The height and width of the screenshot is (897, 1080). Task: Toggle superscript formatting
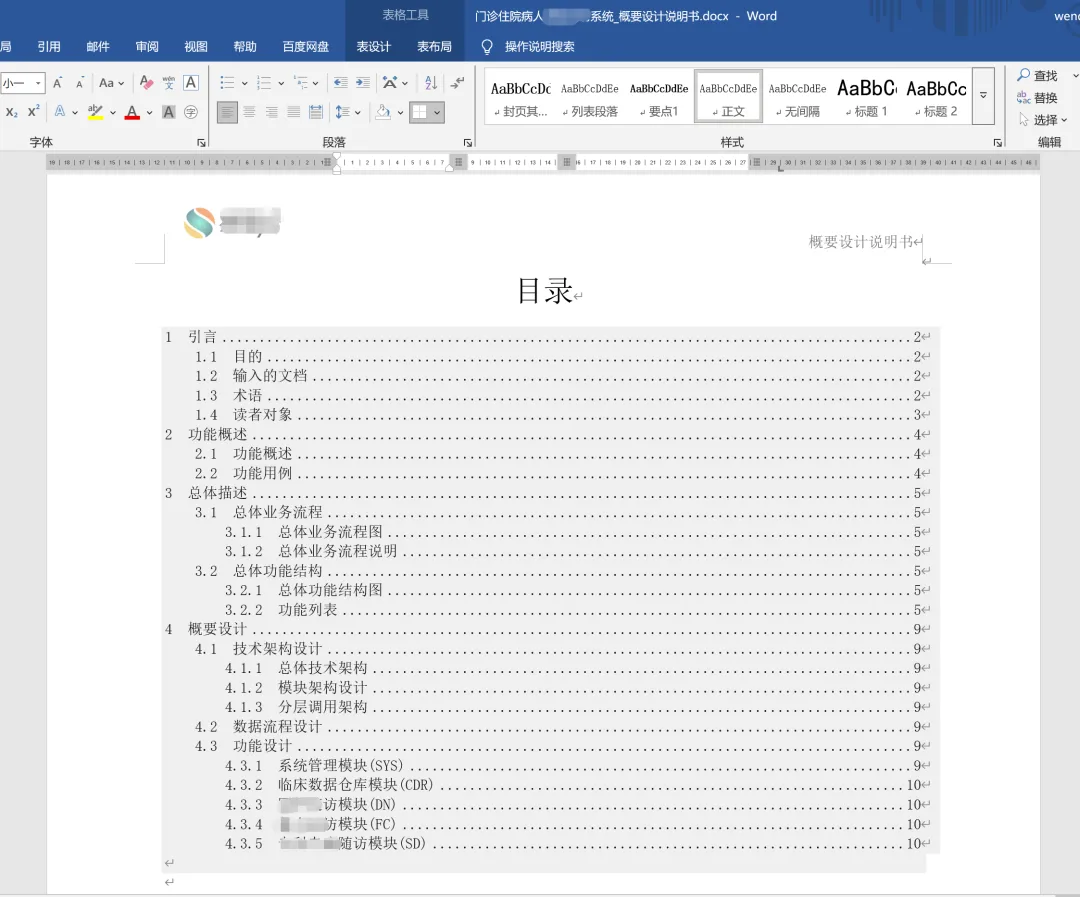pos(34,112)
